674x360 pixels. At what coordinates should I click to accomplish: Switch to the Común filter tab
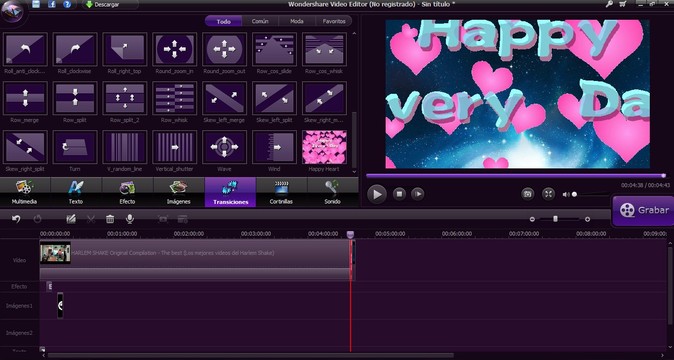[260, 21]
